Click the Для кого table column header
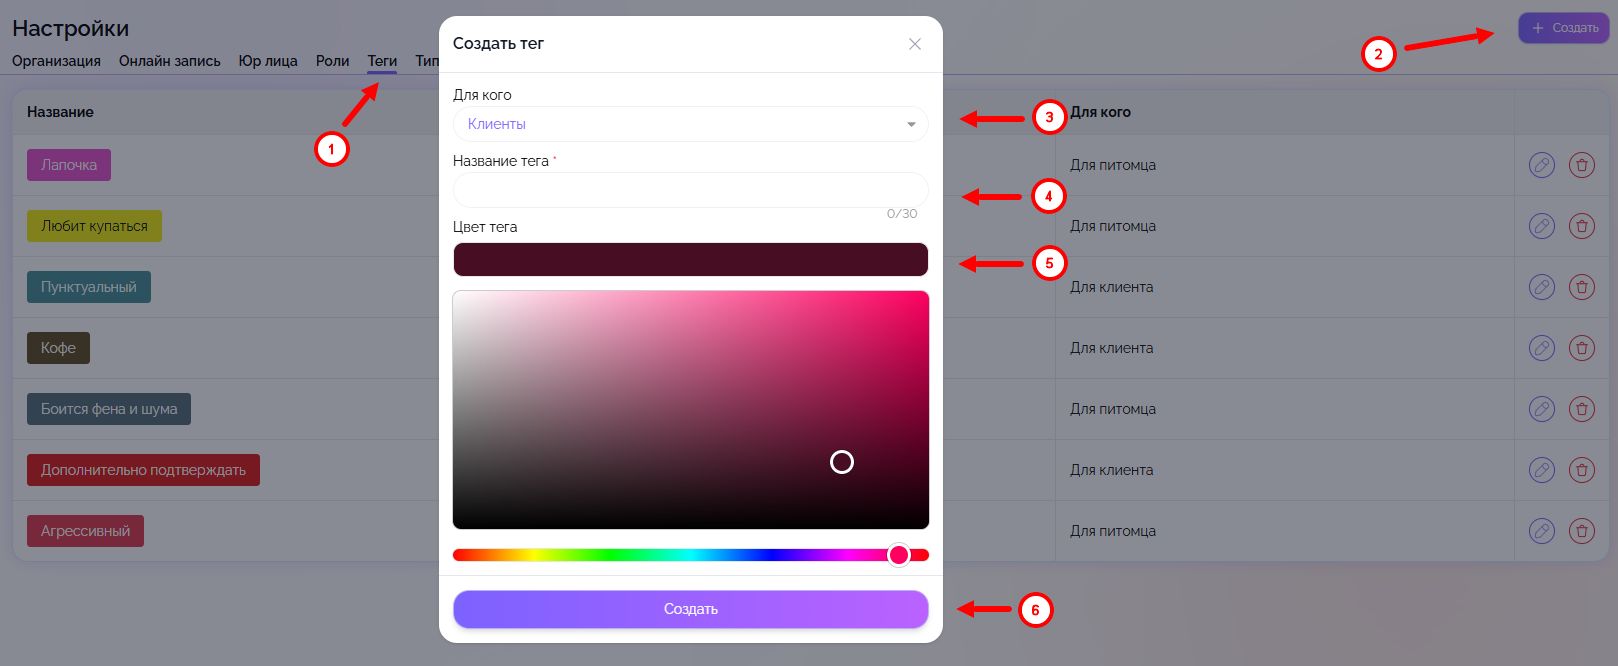 click(1100, 112)
